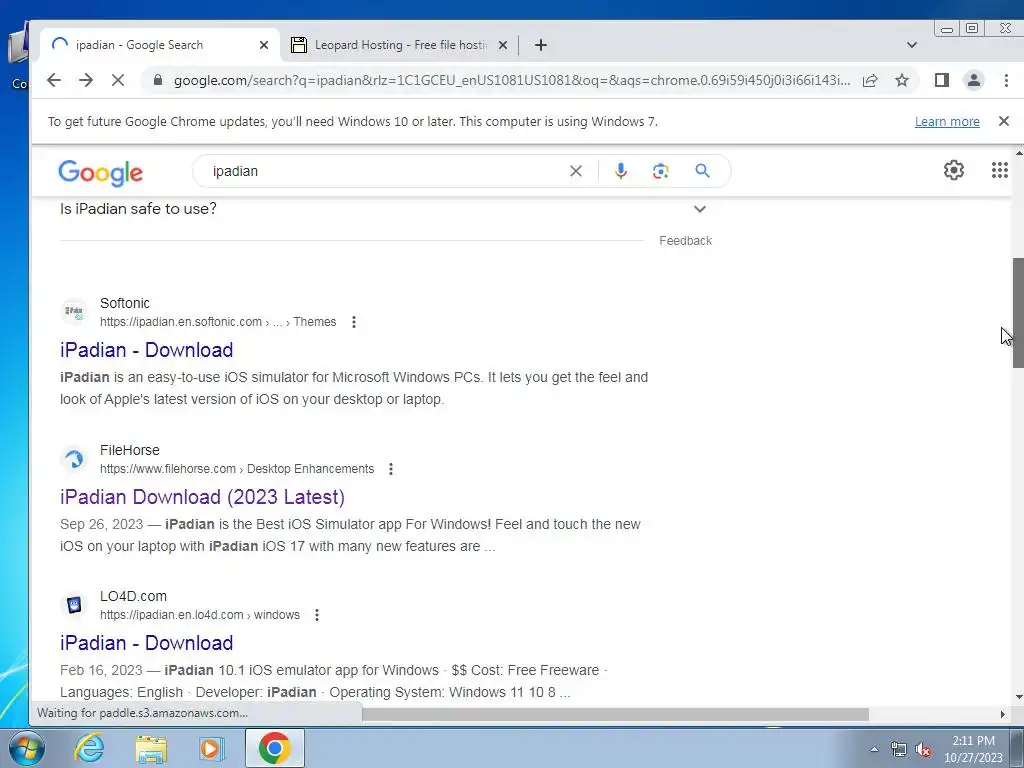This screenshot has width=1024, height=768.
Task: Click the scroll down arrow
Action: pos(1018,698)
